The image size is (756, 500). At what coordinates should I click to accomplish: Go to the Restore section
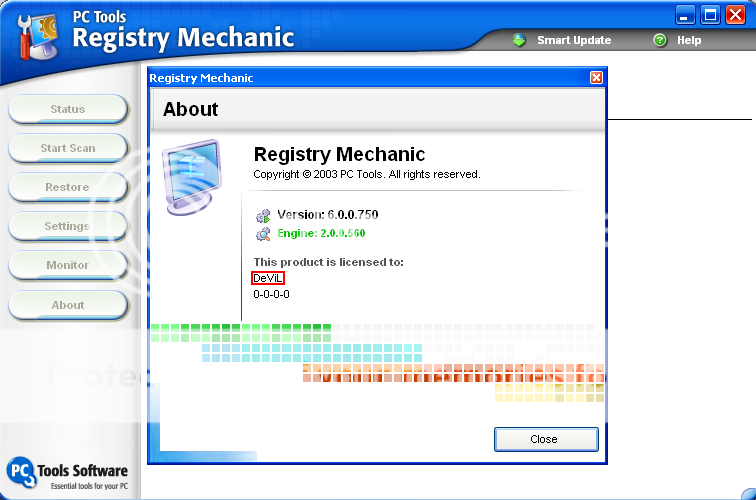tap(68, 187)
